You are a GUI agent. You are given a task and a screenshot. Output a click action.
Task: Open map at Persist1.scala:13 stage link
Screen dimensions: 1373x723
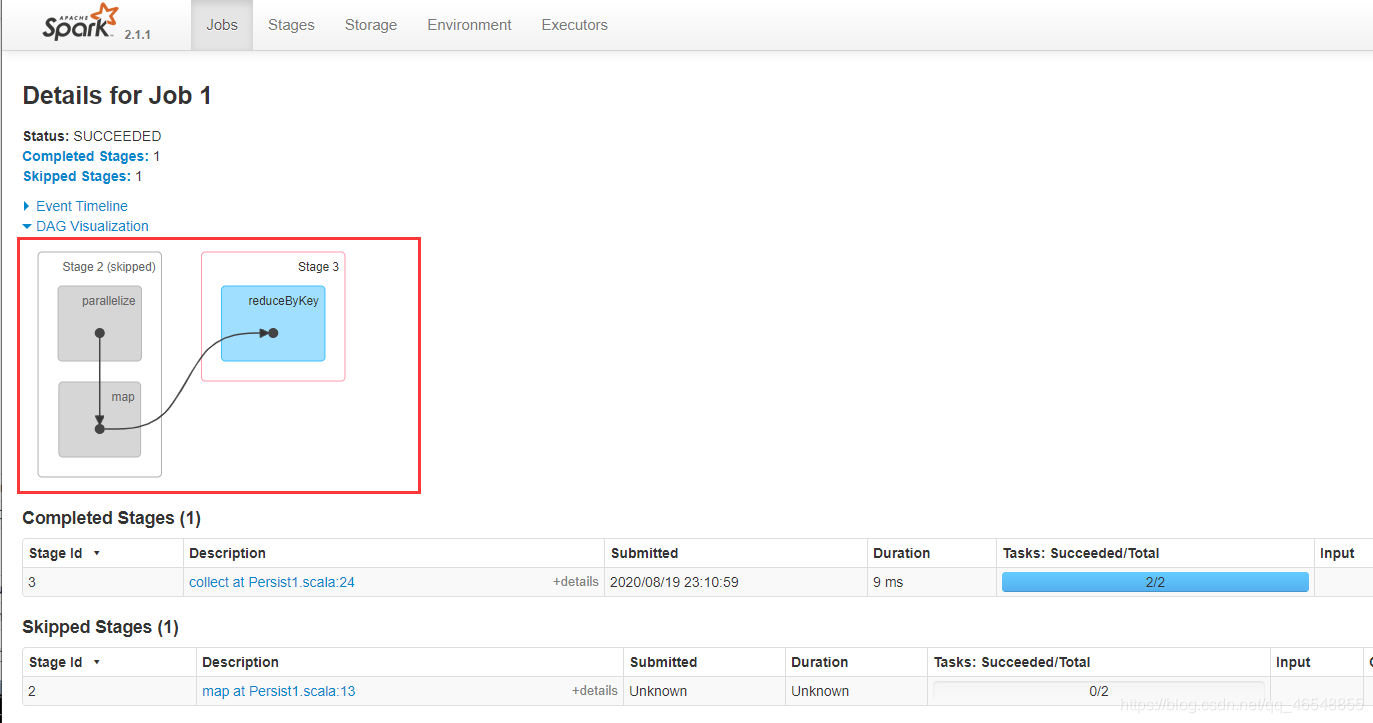coord(279,691)
